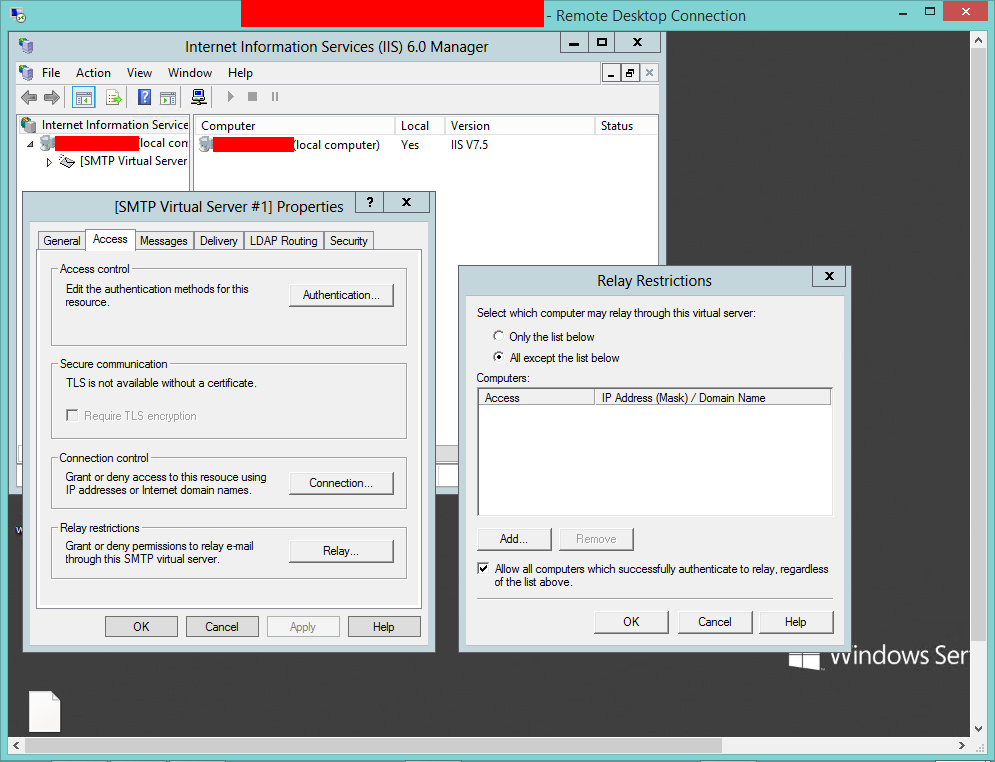Screen dimensions: 995x762
Task: Sort by the Status column header
Action: 626,126
